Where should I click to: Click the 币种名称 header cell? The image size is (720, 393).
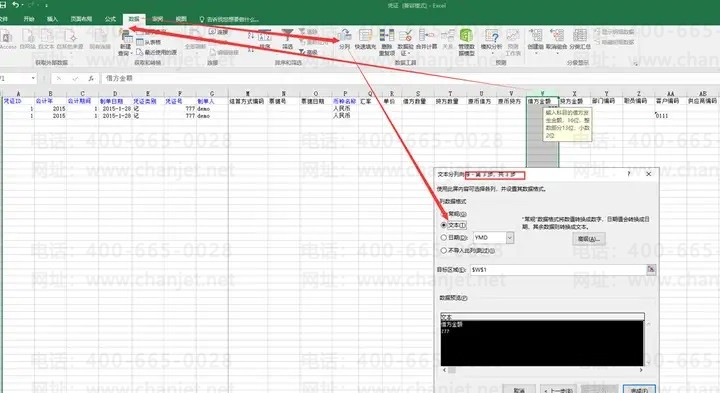click(x=345, y=101)
